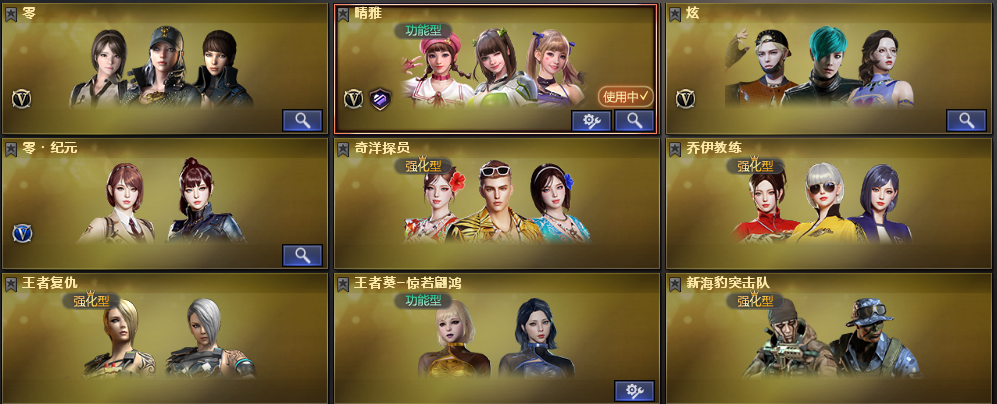Toggle favorite star on 新海豹突击队 card
The width and height of the screenshot is (997, 404).
pyautogui.click(x=675, y=284)
